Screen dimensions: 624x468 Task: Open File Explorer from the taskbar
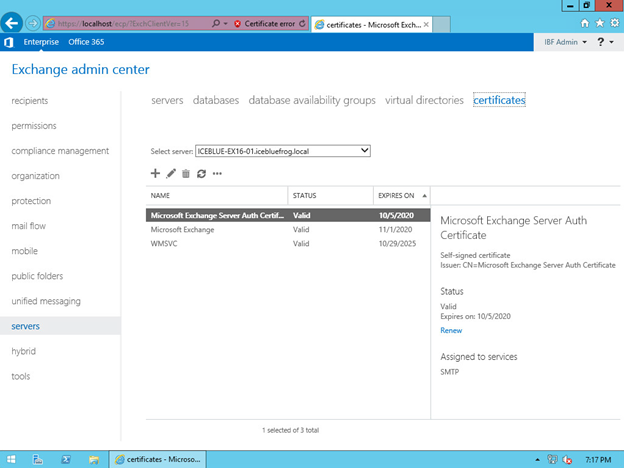[94, 459]
